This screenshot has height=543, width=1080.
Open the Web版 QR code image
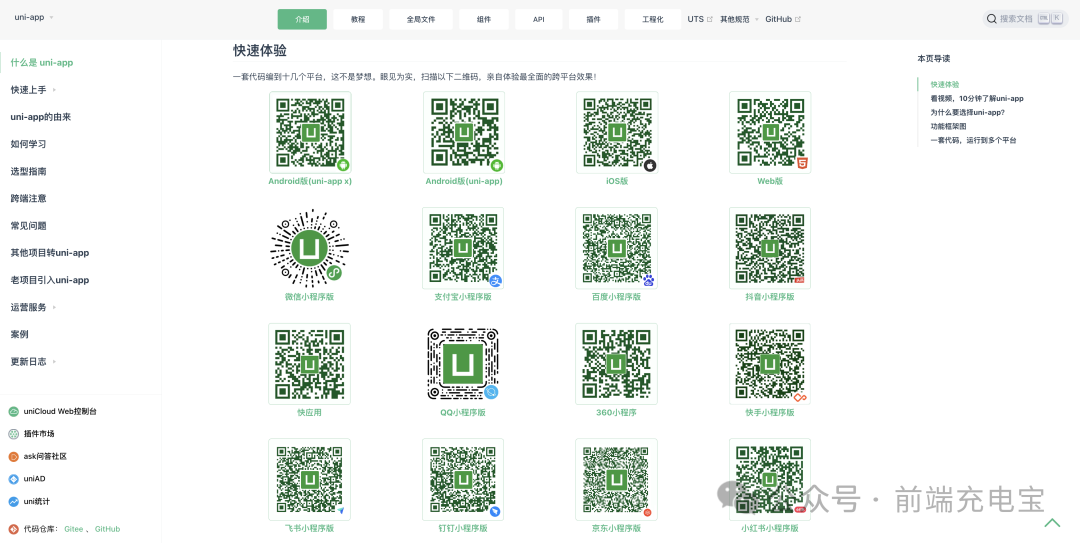point(770,132)
